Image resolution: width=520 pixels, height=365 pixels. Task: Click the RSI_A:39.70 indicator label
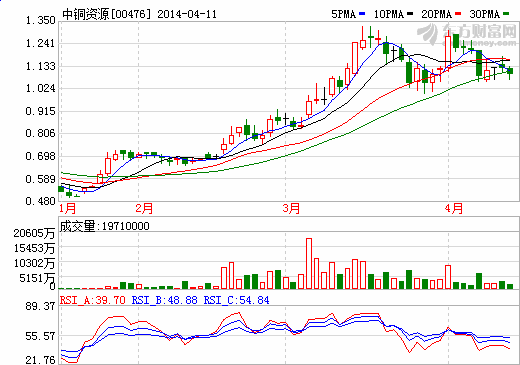pos(93,300)
